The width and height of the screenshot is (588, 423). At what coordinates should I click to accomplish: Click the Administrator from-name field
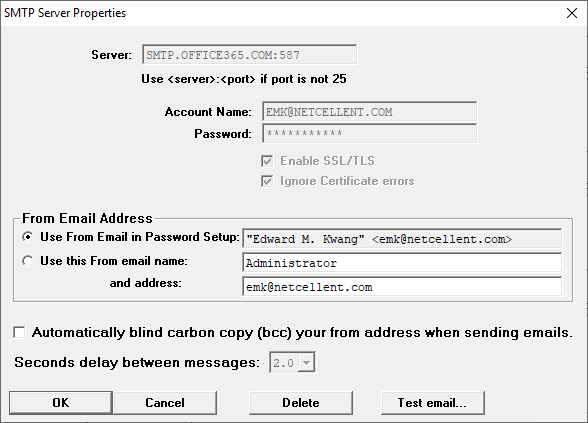402,263
